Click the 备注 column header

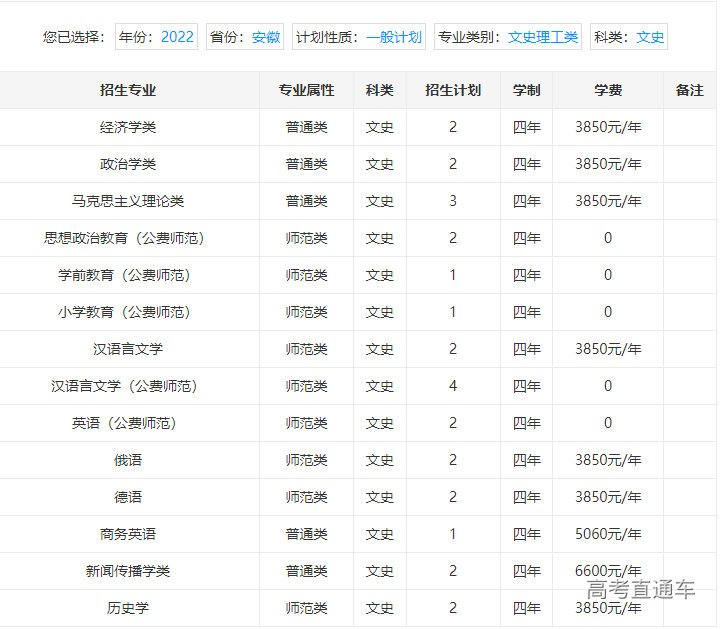click(x=690, y=90)
